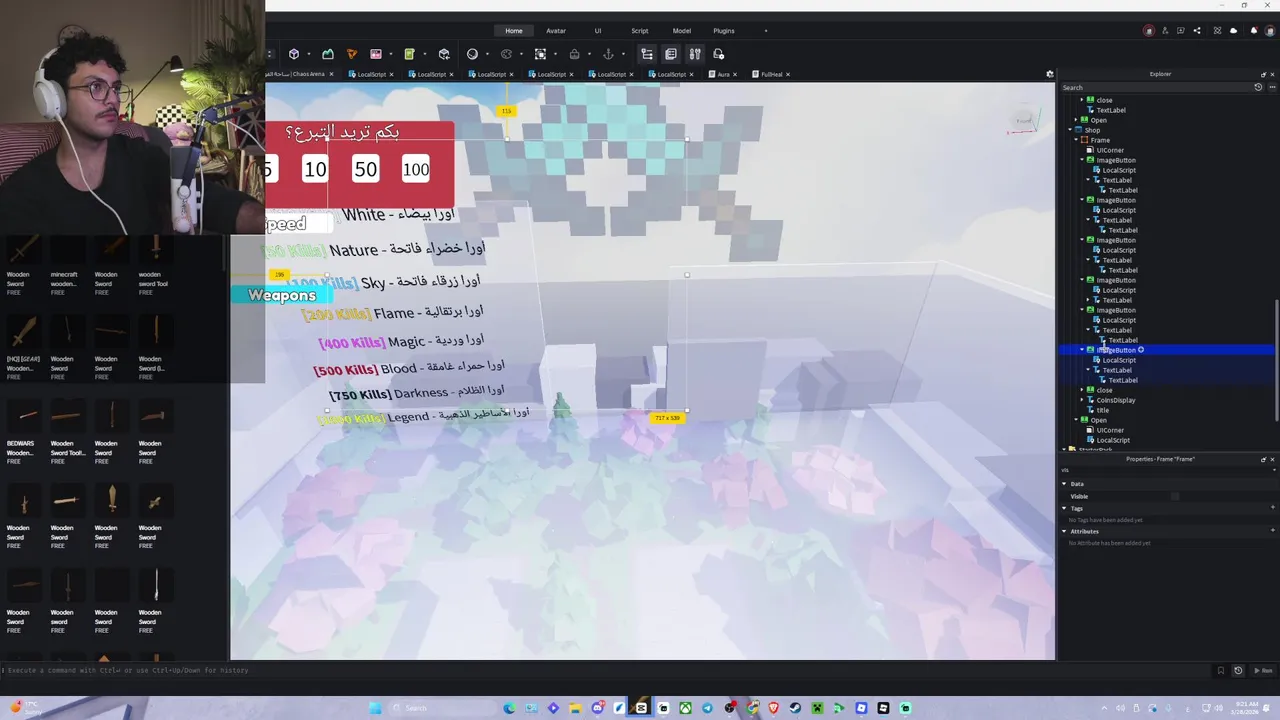This screenshot has width=1280, height=720.
Task: Click the Lock tool icon
Action: click(x=574, y=54)
